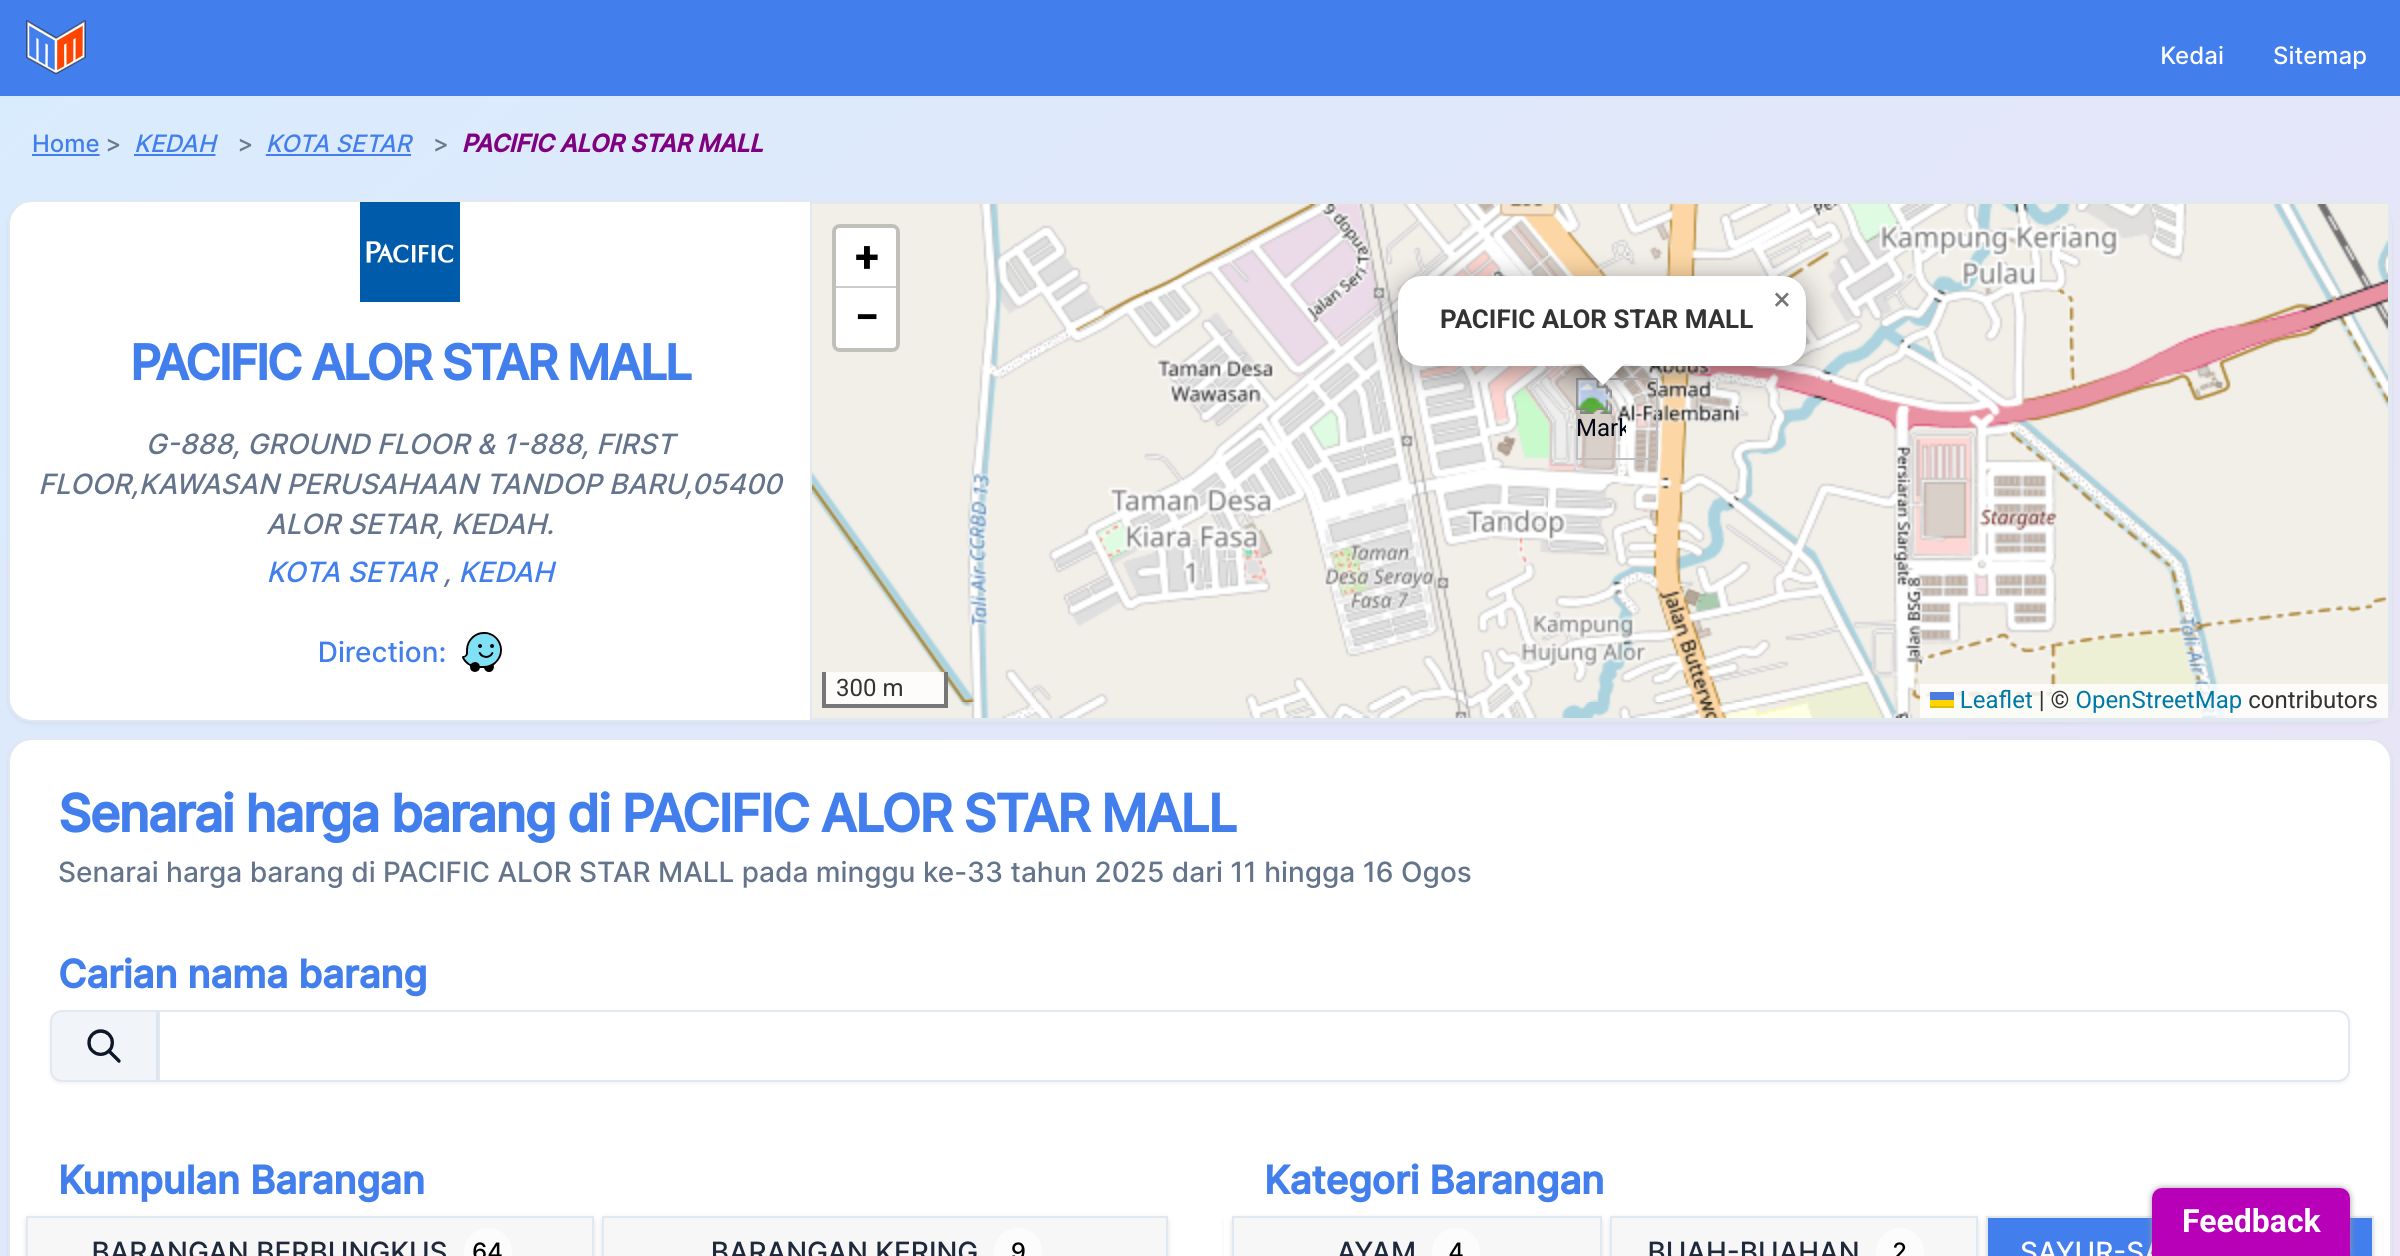
Task: Open the KEDAH breadcrumb link
Action: tap(176, 143)
